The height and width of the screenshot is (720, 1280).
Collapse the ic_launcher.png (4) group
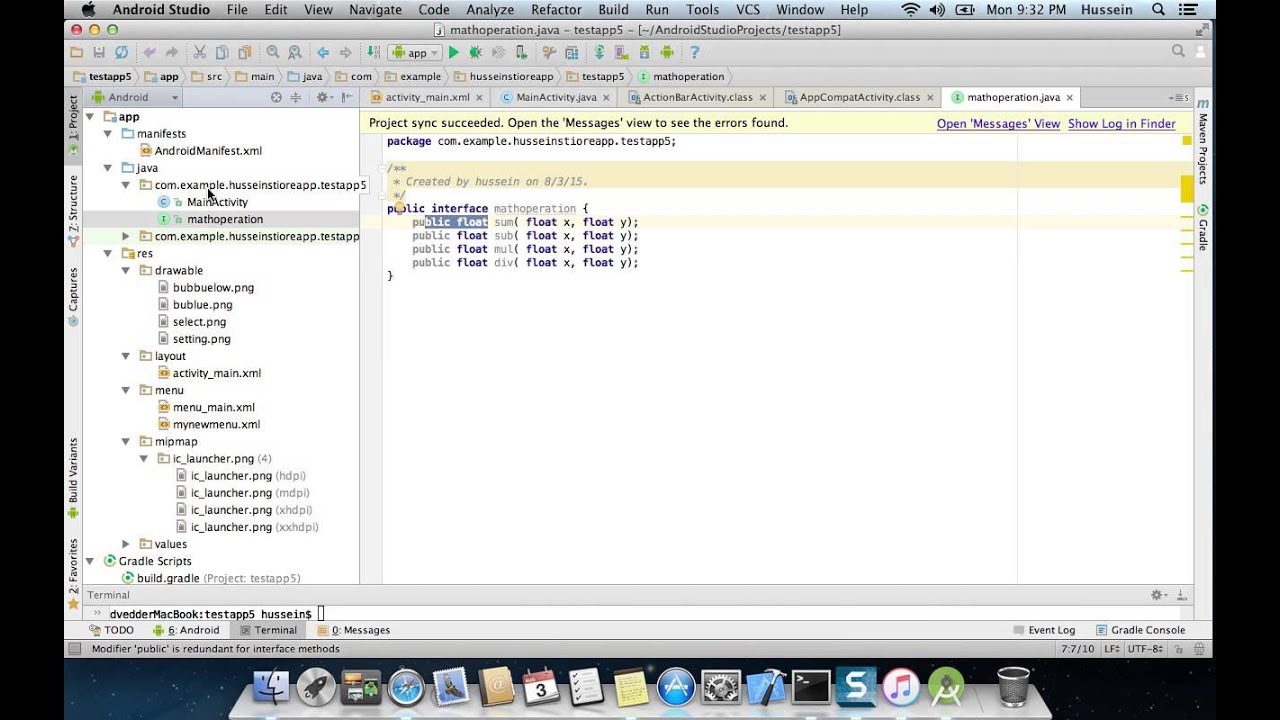coord(143,458)
